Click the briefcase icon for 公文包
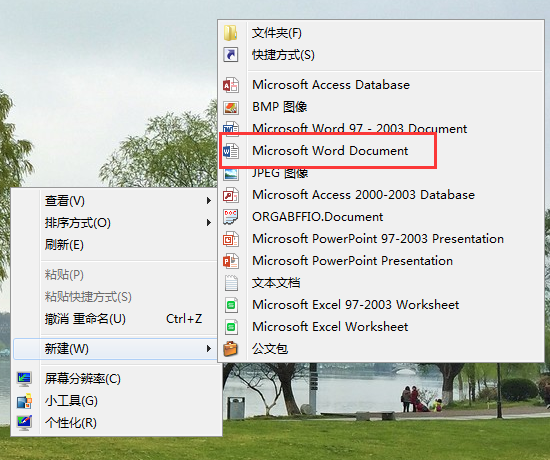 click(x=231, y=349)
